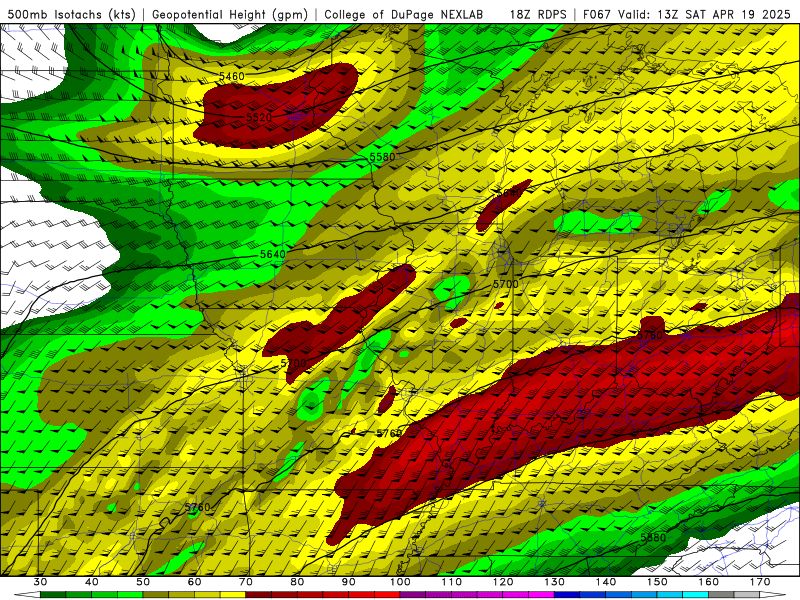Click the '50' value on the color scale
Image resolution: width=800 pixels, height=600 pixels.
[143, 582]
